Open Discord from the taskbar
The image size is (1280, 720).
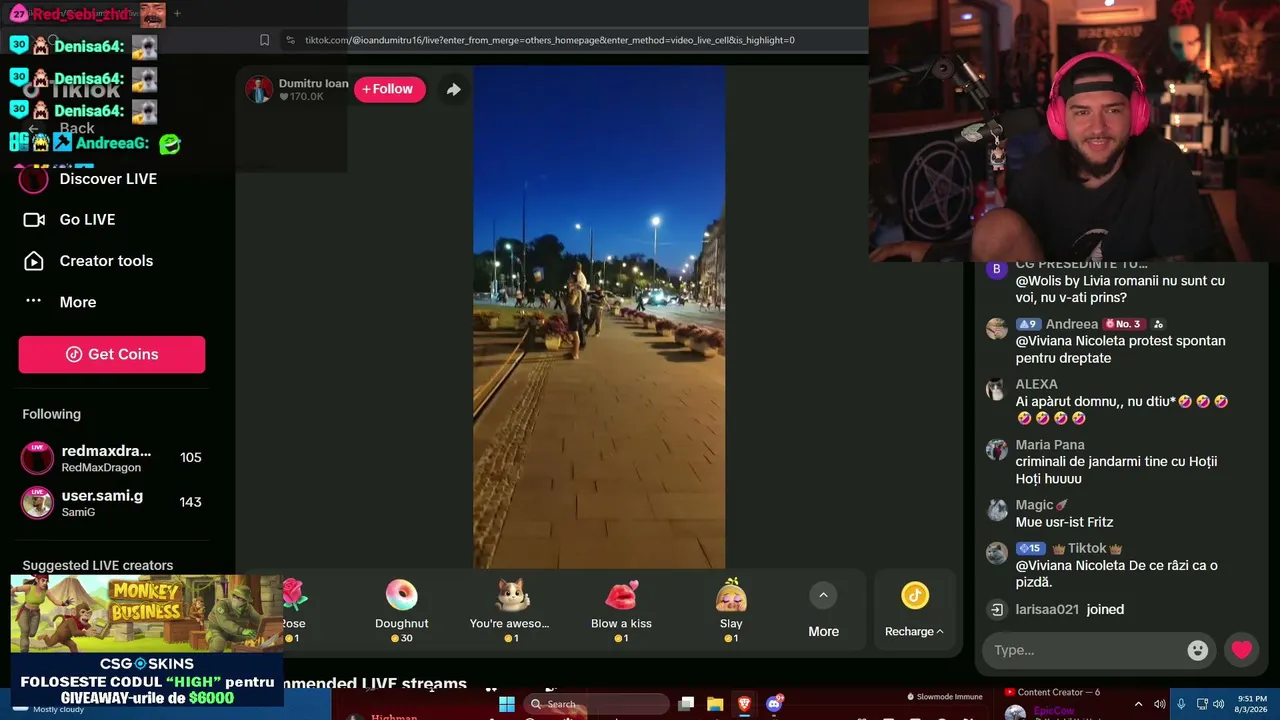[x=773, y=704]
